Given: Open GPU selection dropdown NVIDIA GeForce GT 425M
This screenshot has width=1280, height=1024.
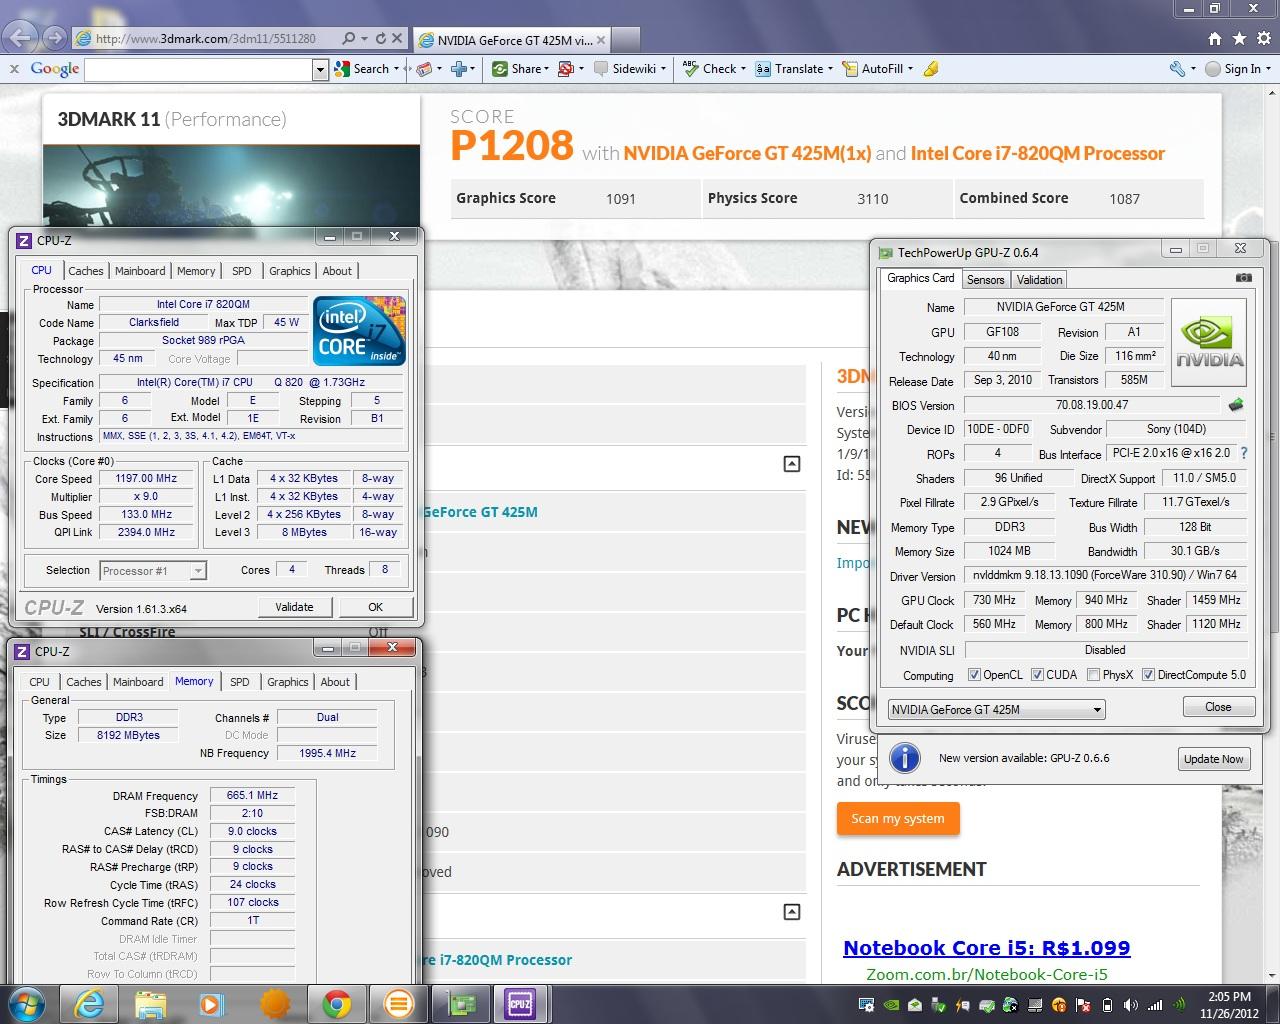Looking at the screenshot, I should coord(996,709).
